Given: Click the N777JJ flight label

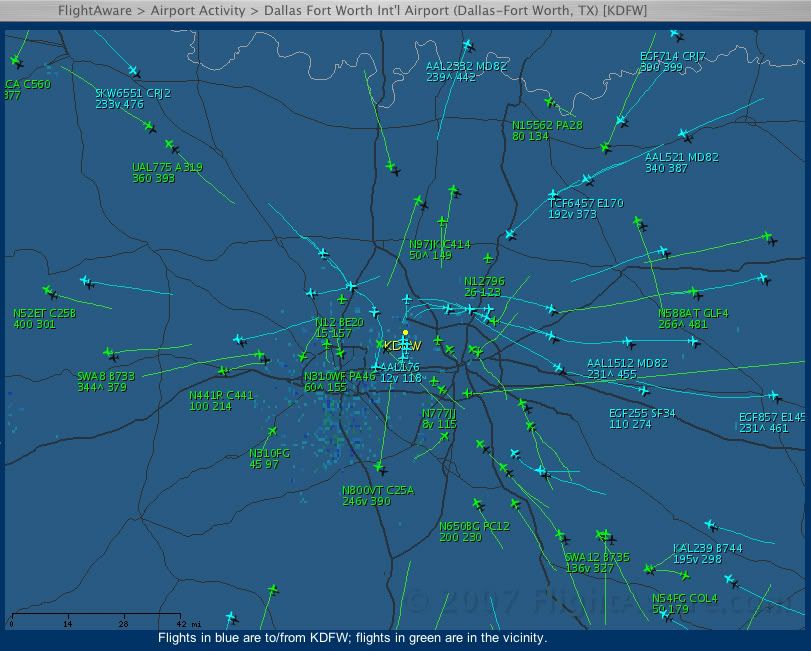Looking at the screenshot, I should 440,419.
